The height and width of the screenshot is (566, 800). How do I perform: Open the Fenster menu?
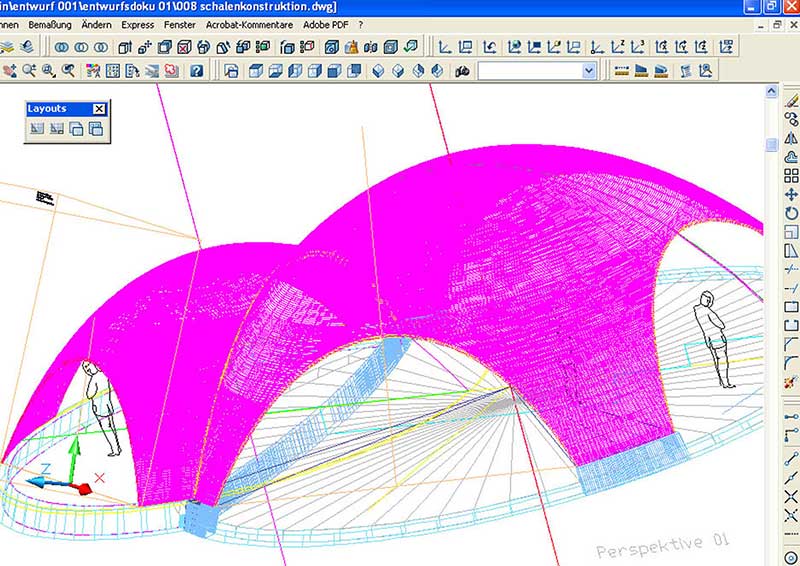(181, 23)
